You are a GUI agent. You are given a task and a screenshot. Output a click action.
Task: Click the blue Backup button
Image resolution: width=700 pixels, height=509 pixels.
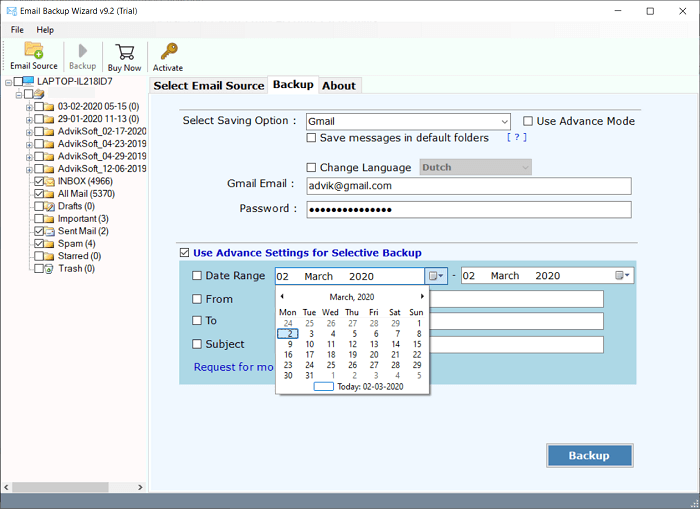589,455
